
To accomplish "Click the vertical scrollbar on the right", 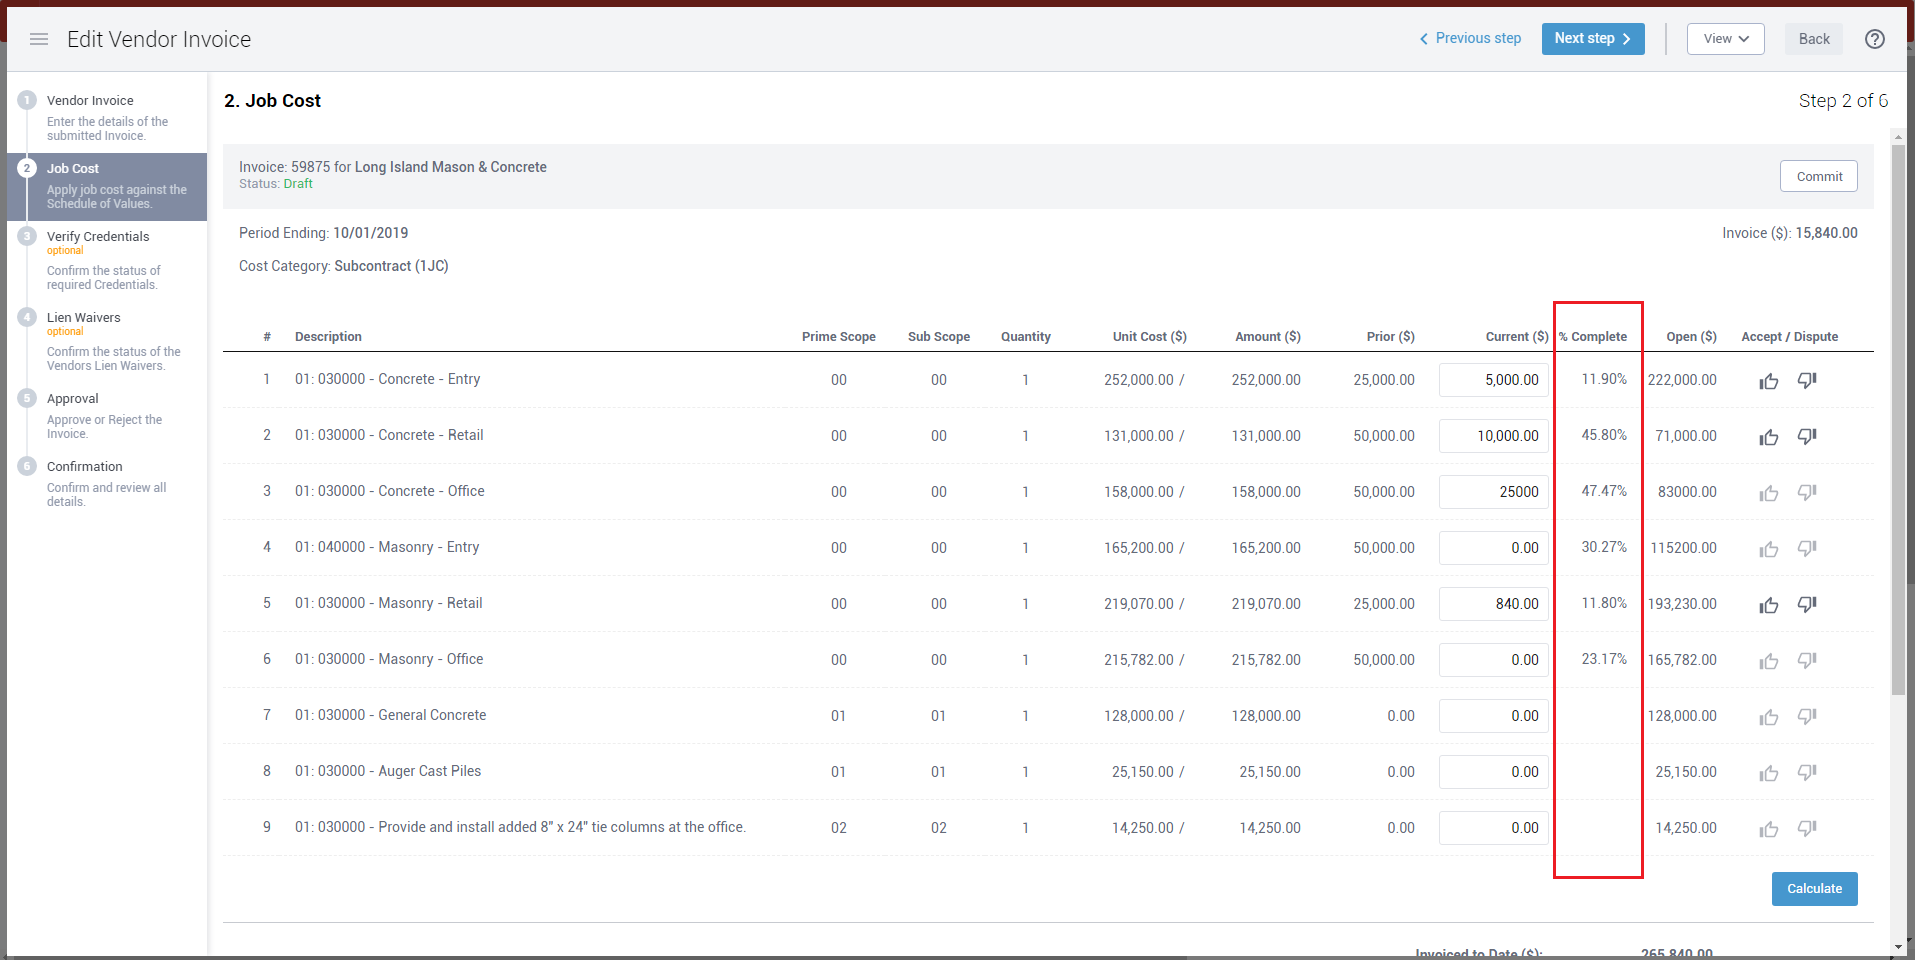I will 1898,420.
